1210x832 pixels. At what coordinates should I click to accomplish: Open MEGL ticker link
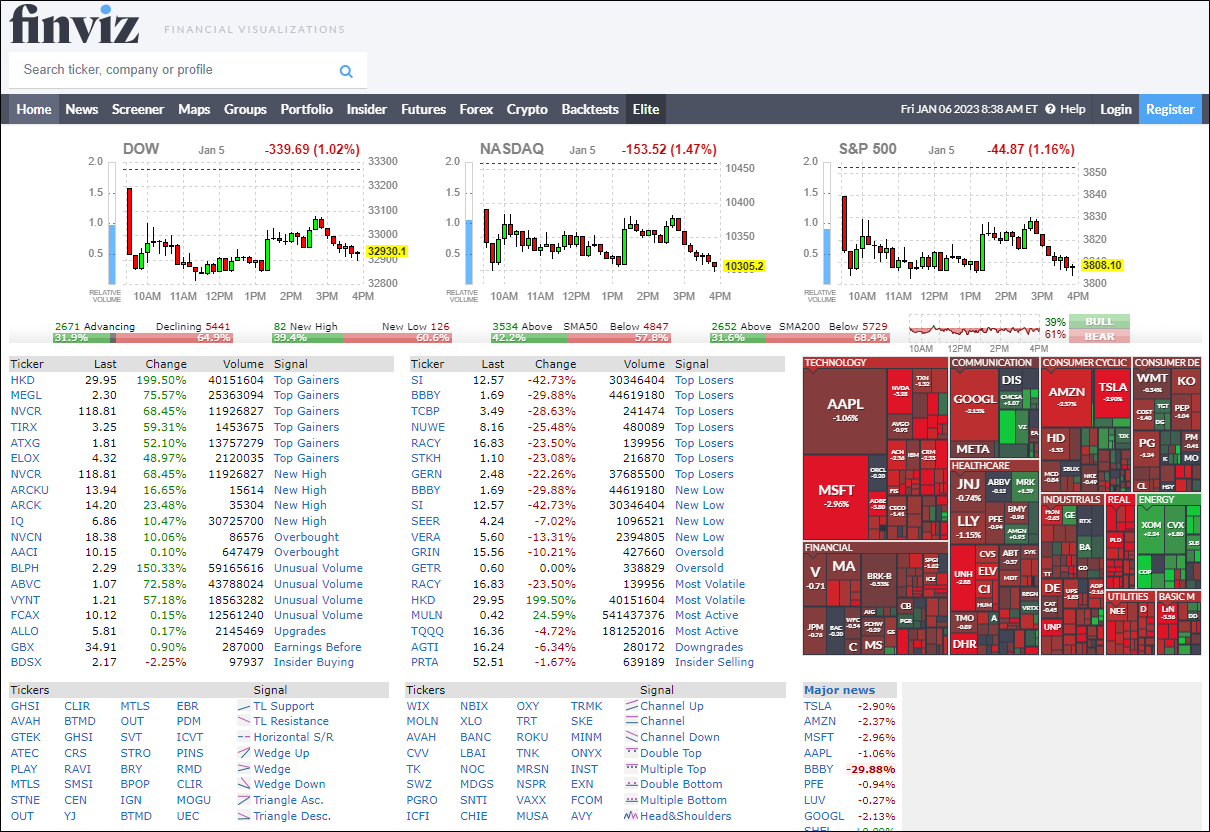[x=26, y=396]
